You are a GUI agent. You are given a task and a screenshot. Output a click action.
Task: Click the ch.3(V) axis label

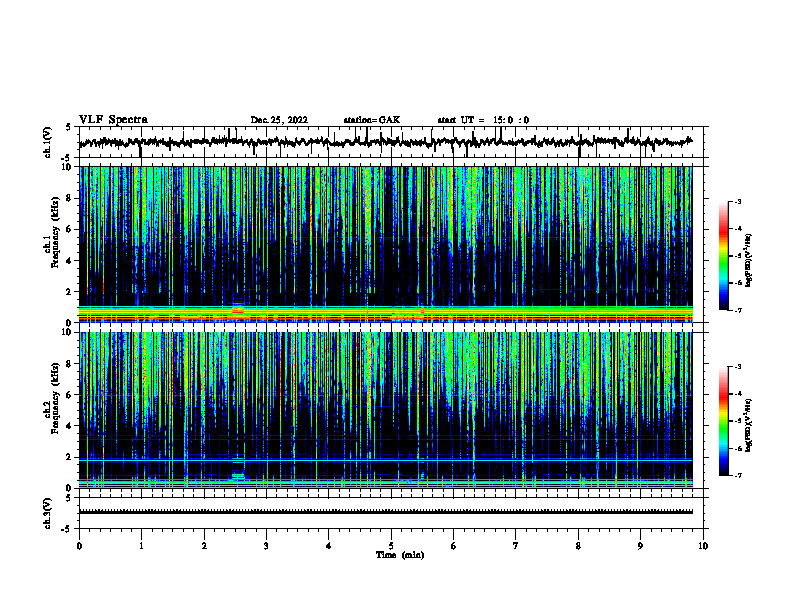(x=48, y=513)
